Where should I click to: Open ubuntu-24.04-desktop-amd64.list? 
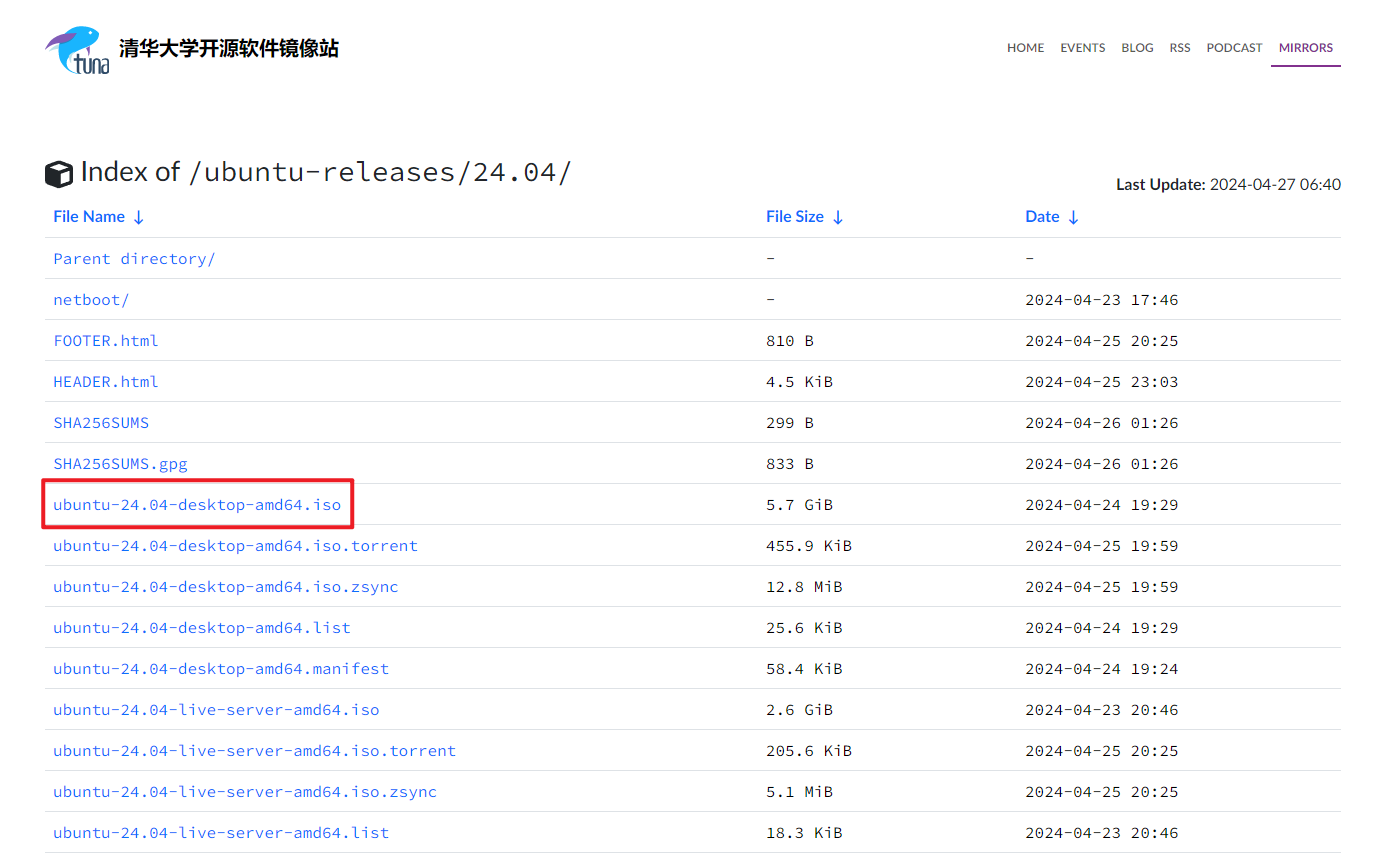(202, 628)
